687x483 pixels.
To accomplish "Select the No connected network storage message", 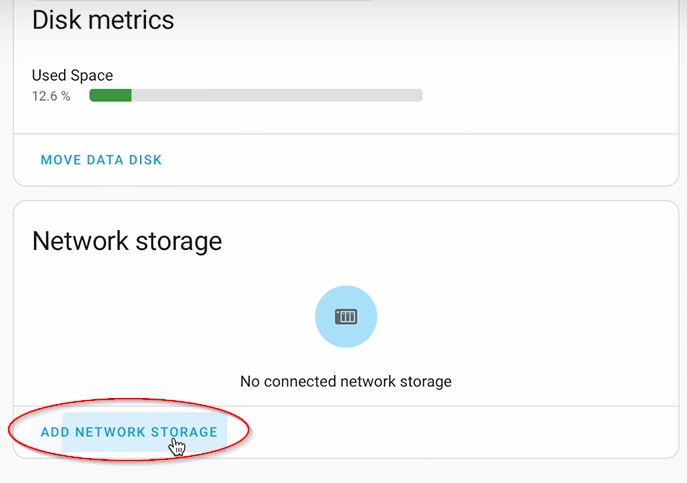I will (x=346, y=381).
